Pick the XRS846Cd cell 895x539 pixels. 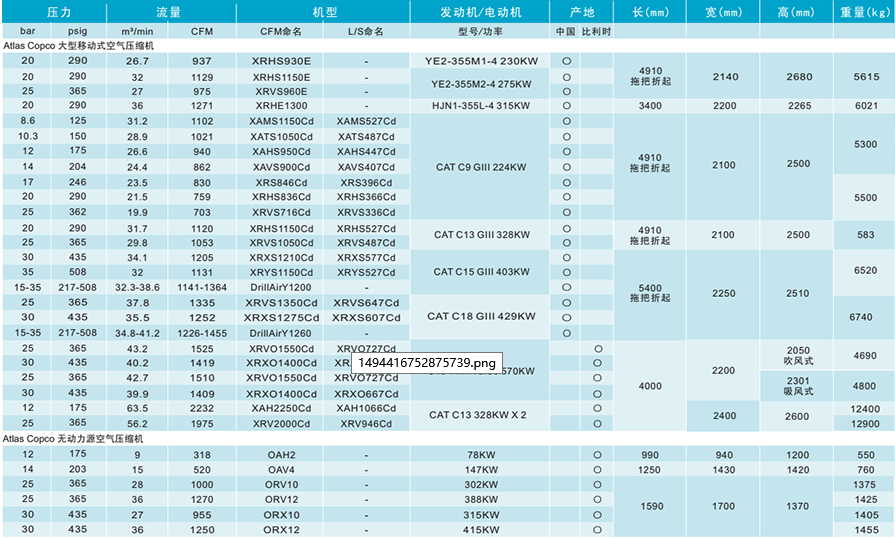pos(281,183)
